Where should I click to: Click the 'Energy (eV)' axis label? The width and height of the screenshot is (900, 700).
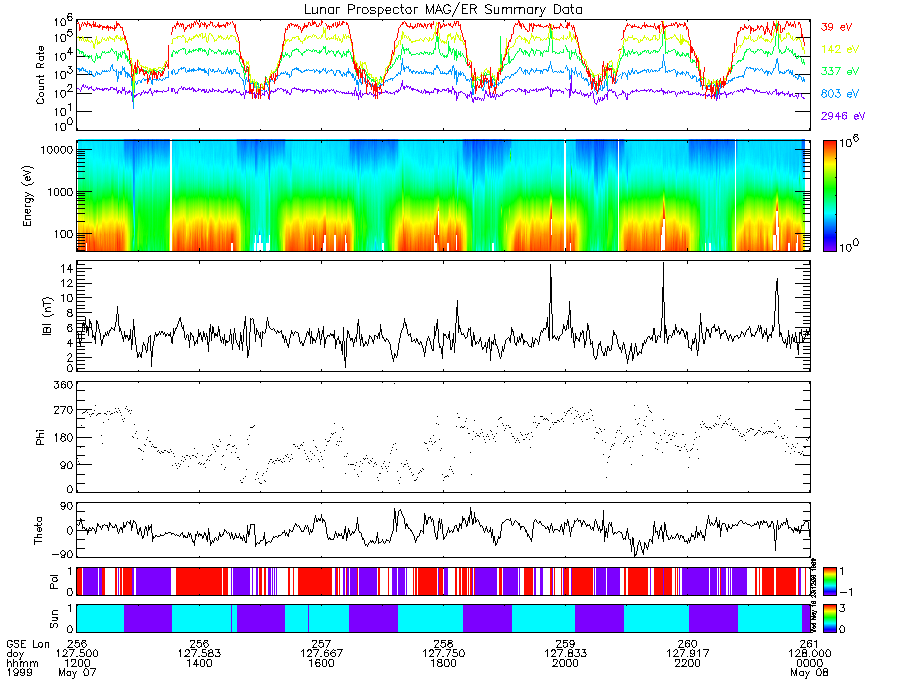pos(27,196)
